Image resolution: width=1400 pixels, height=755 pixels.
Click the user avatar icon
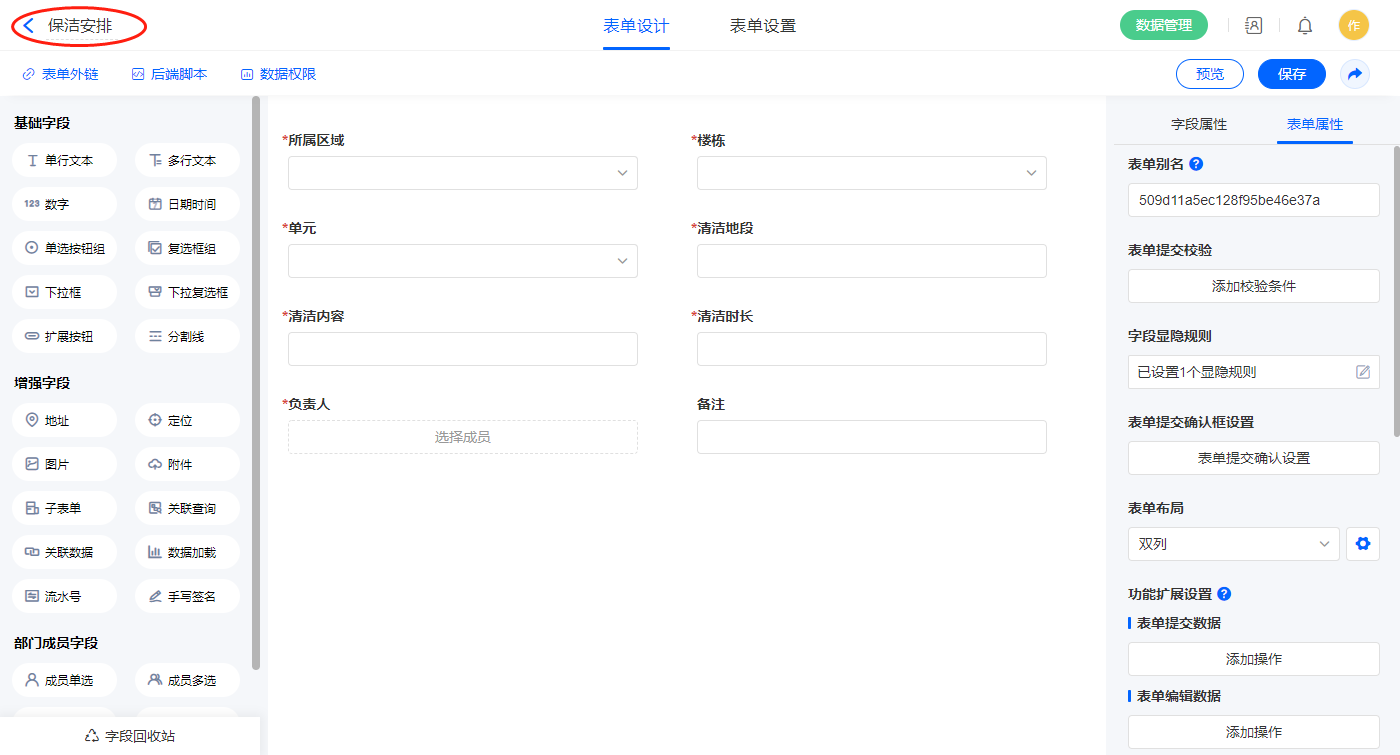click(x=1353, y=26)
